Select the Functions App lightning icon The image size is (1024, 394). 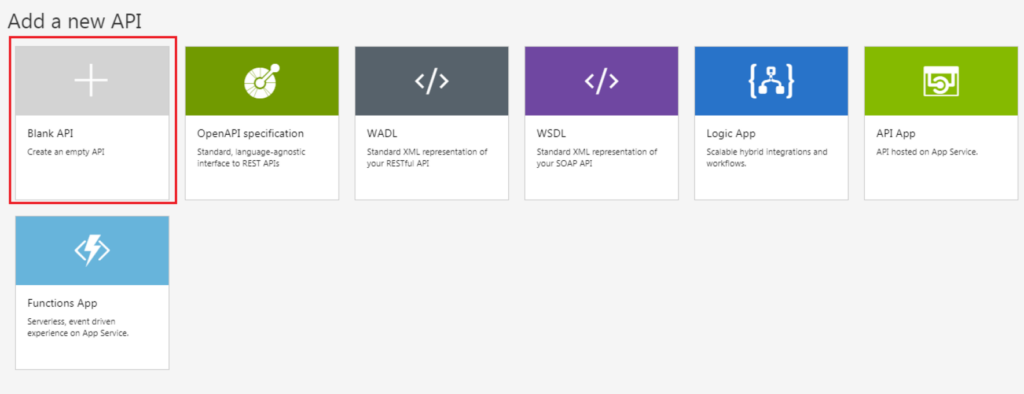(x=92, y=250)
